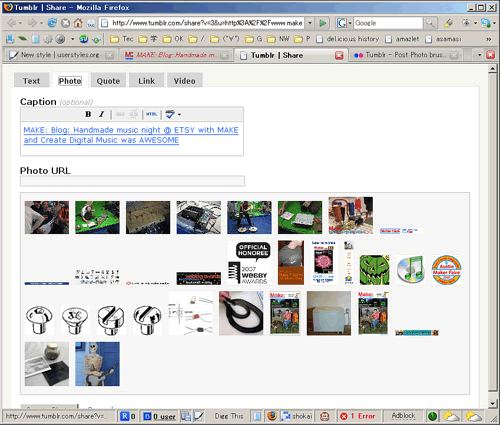Select the green monster face thumbnail
The width and height of the screenshot is (500, 425).
tap(374, 270)
